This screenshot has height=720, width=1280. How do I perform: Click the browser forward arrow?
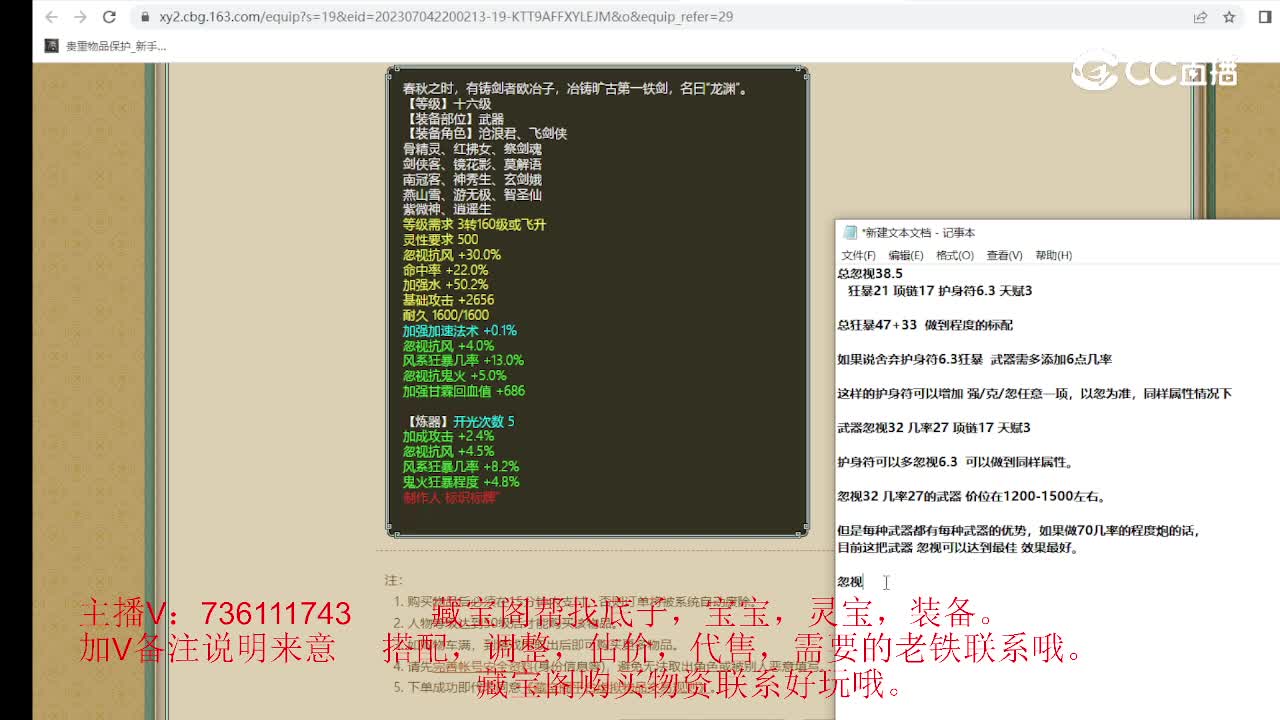[x=80, y=17]
